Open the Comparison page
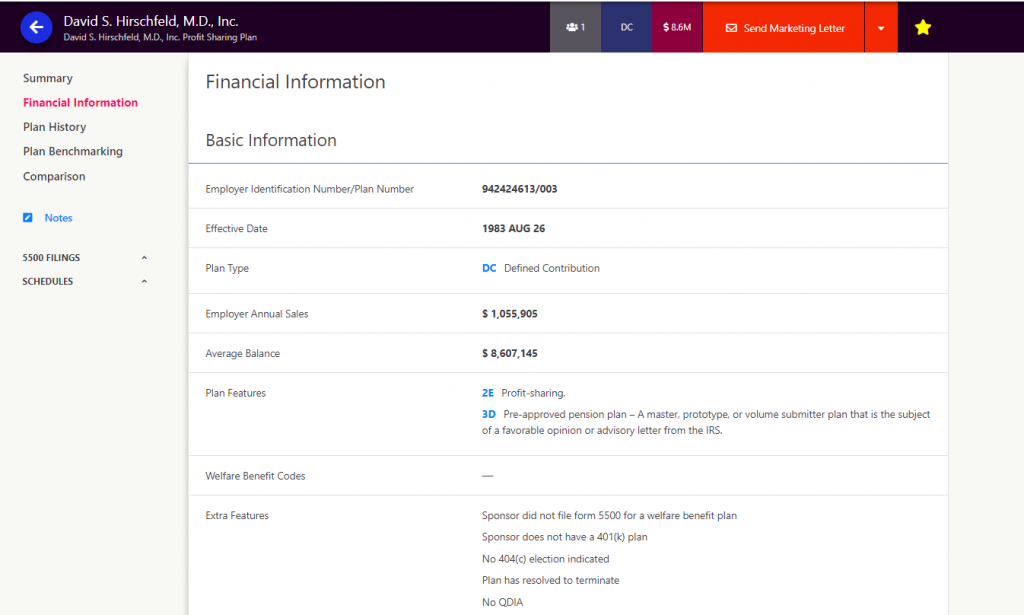The height and width of the screenshot is (615, 1024). (54, 177)
